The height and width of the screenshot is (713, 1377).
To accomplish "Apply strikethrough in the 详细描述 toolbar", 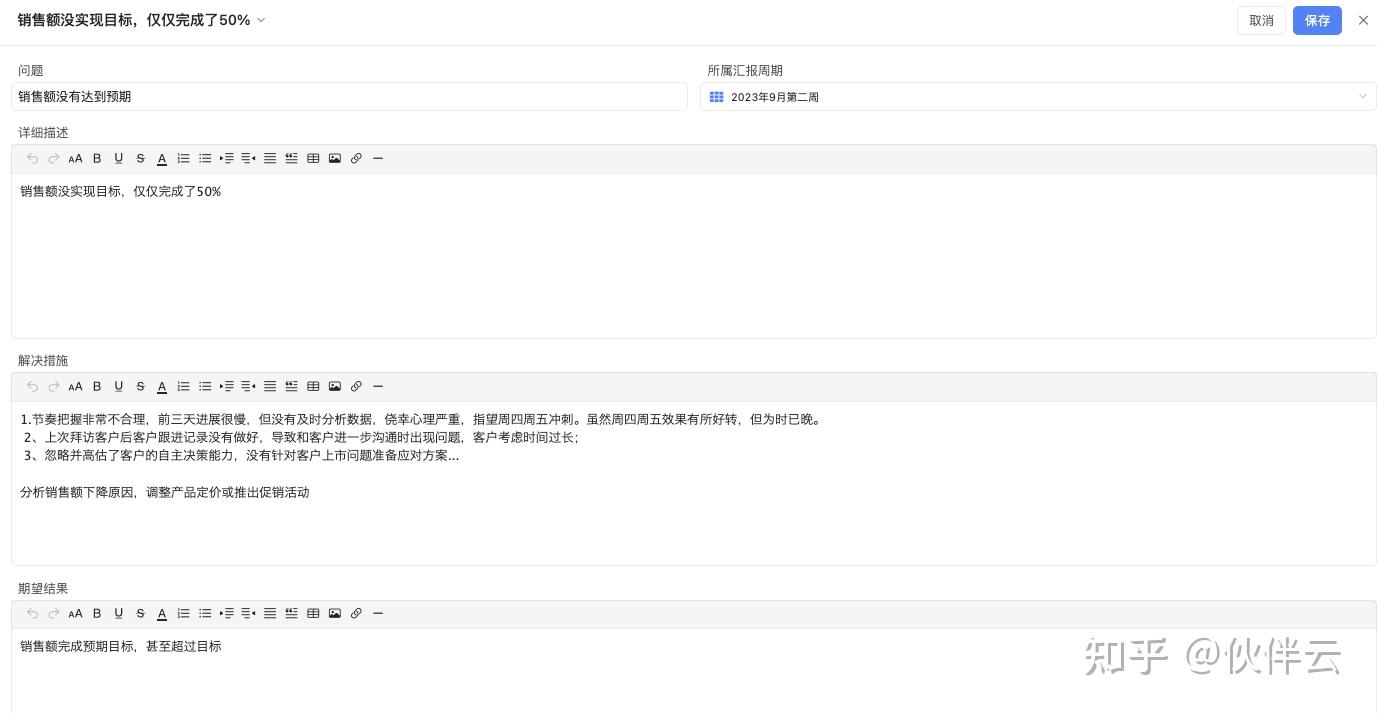I will point(140,158).
